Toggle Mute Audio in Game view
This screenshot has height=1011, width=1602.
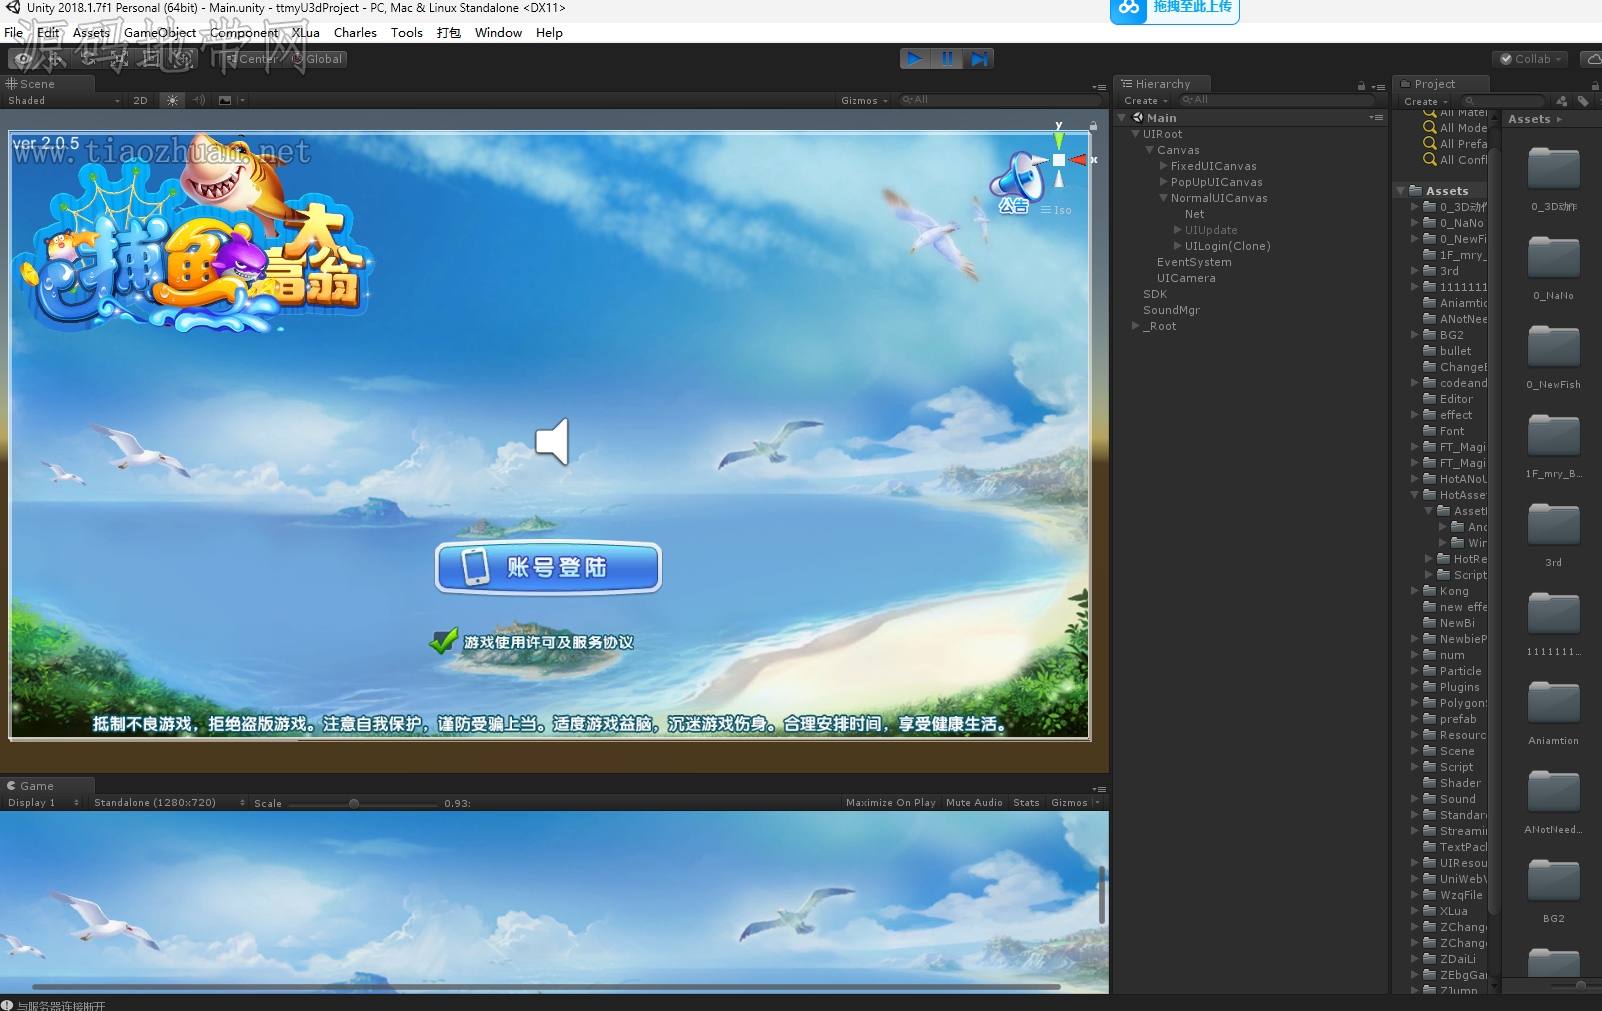tap(974, 803)
